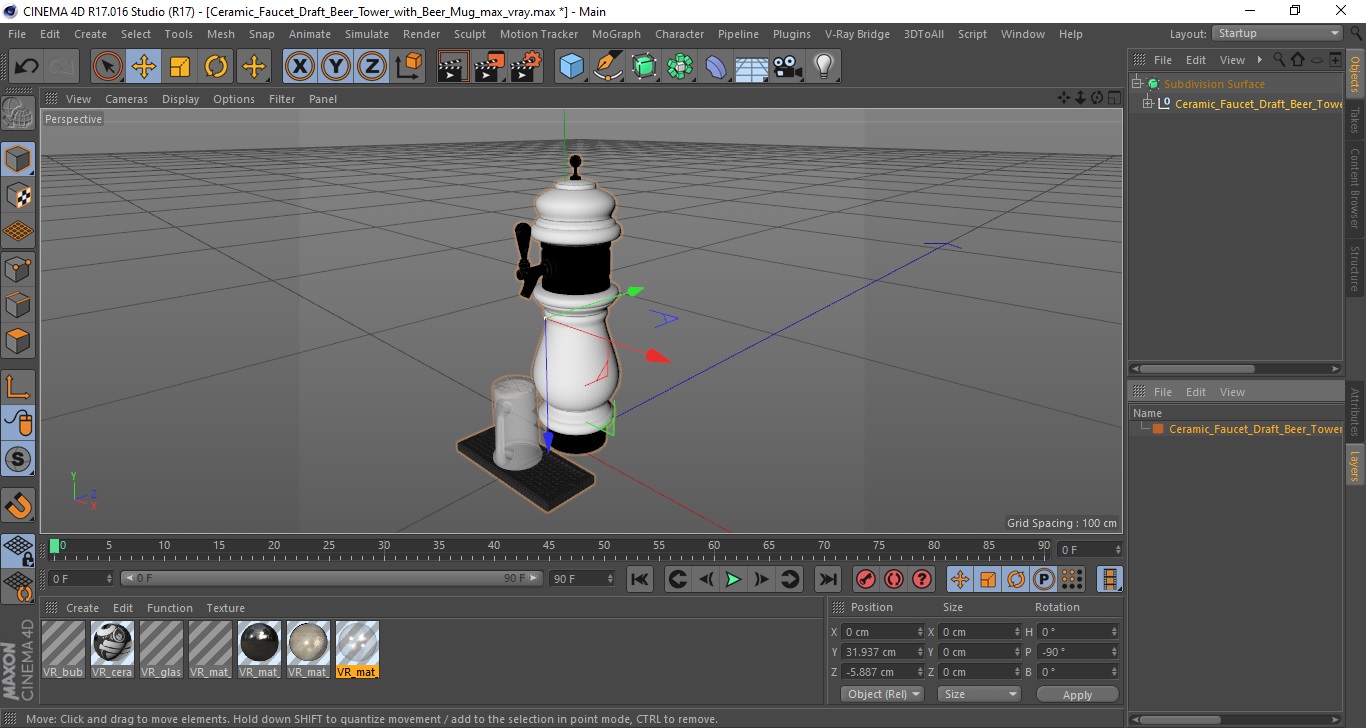Add a Floor environment object
This screenshot has width=1366, height=728.
(752, 67)
